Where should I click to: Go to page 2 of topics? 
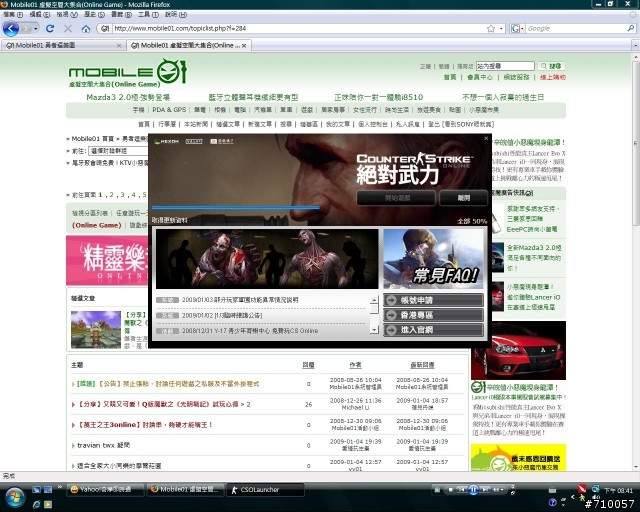111,195
